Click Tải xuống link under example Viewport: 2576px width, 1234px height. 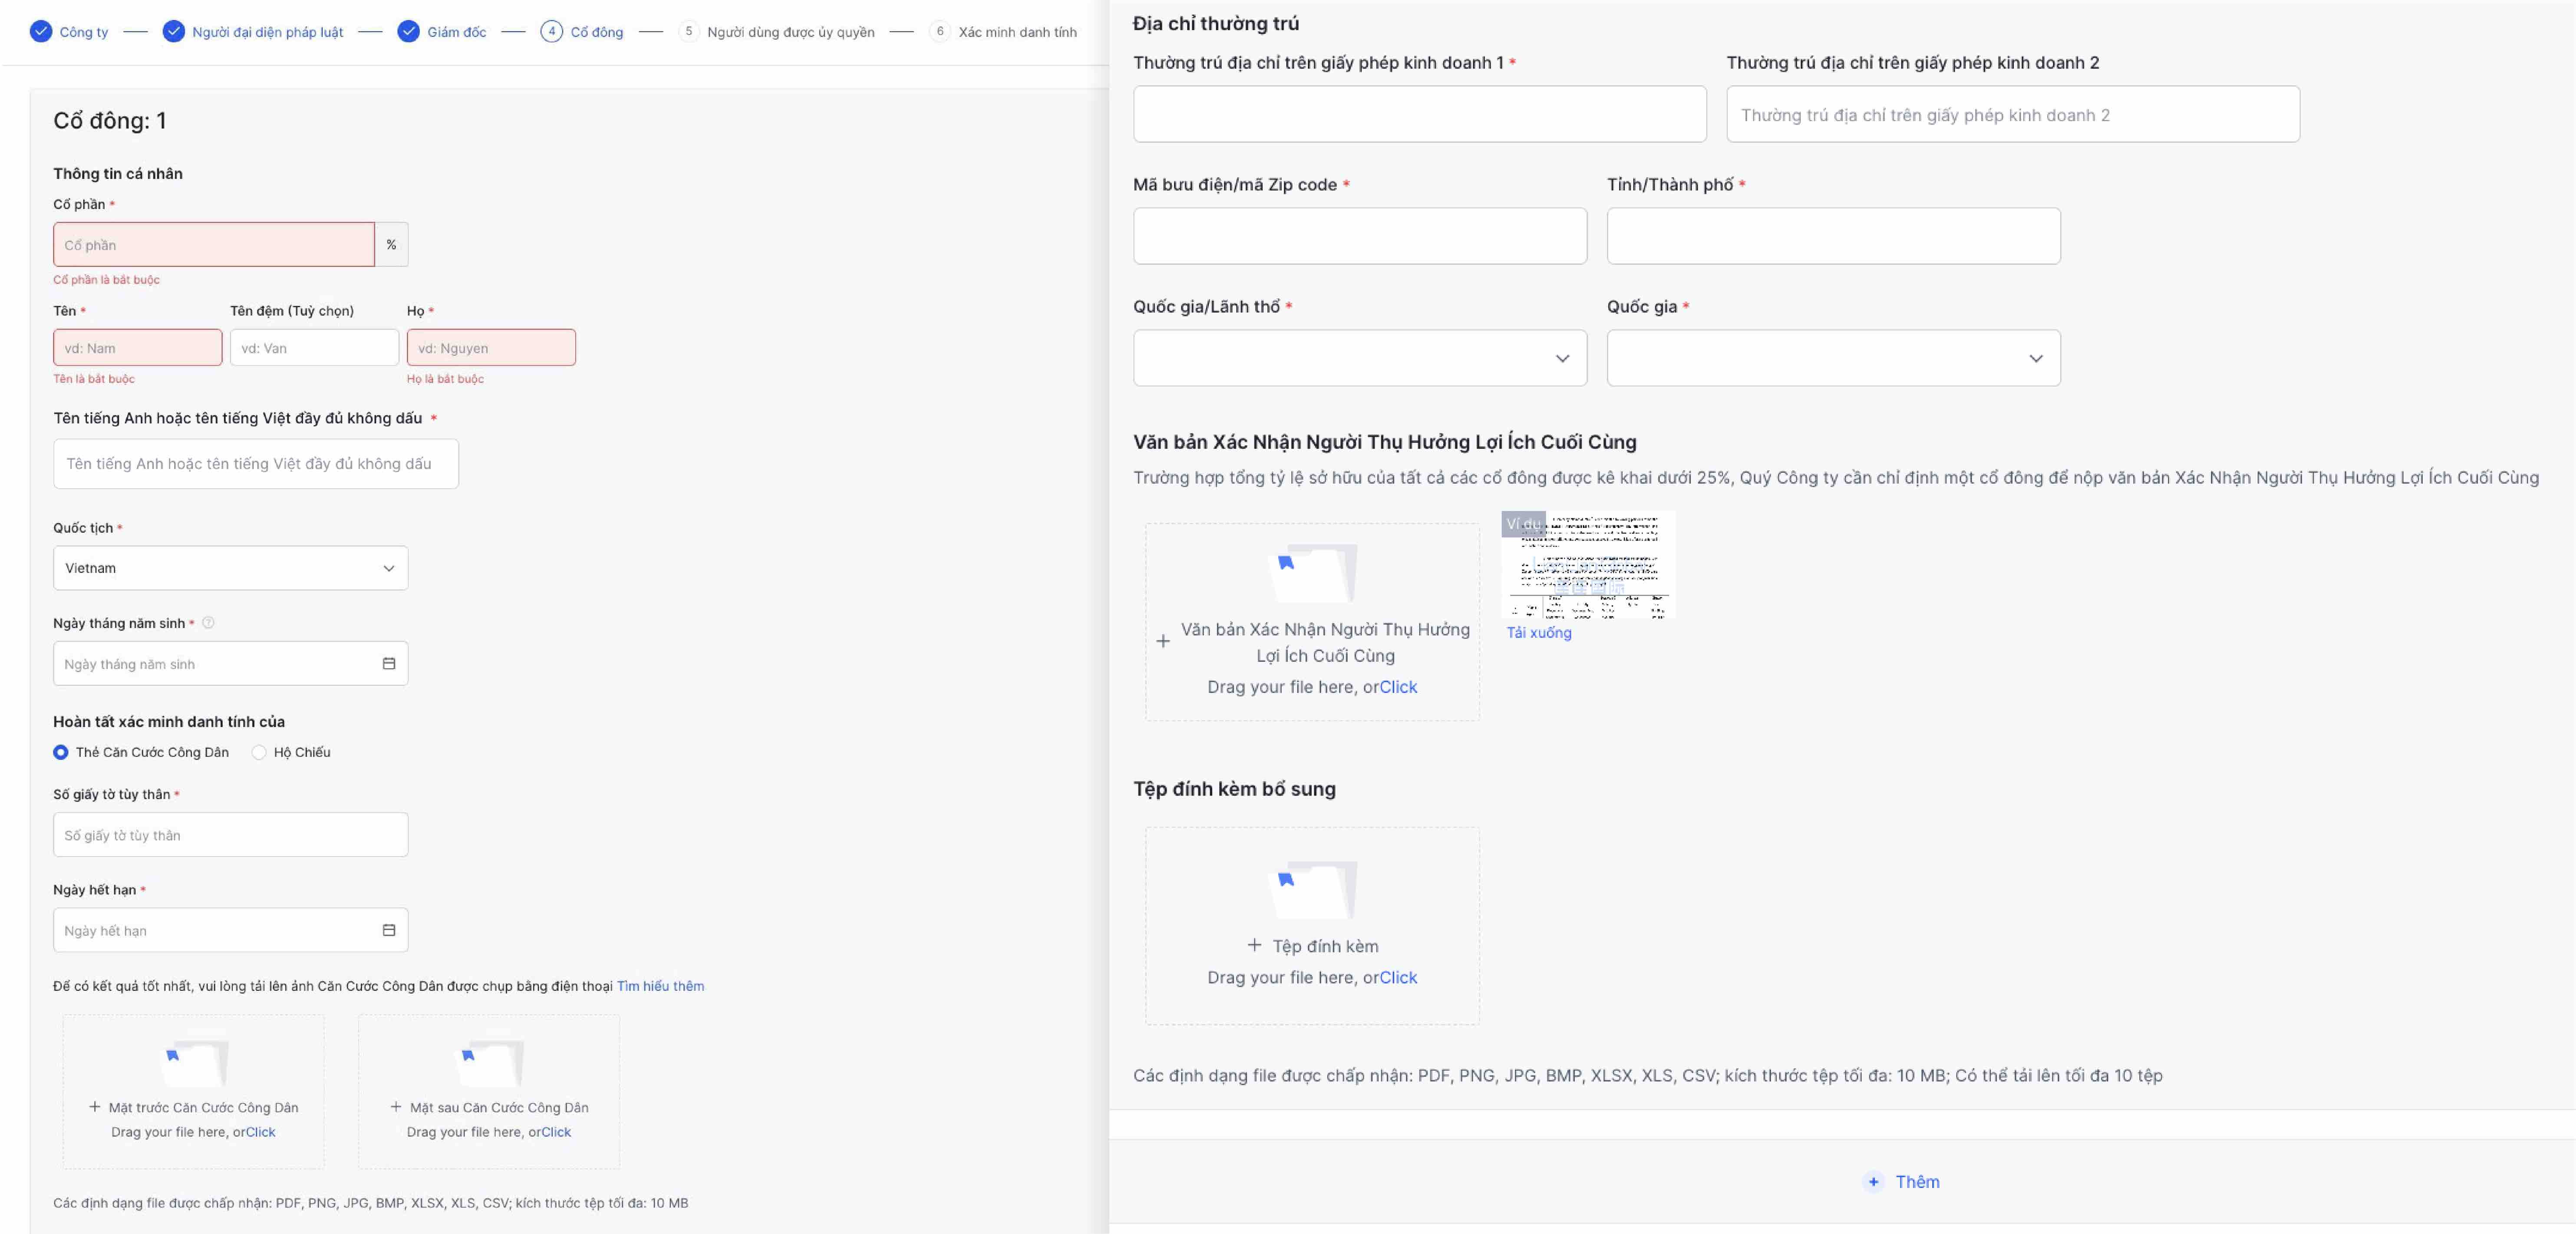coord(1539,632)
